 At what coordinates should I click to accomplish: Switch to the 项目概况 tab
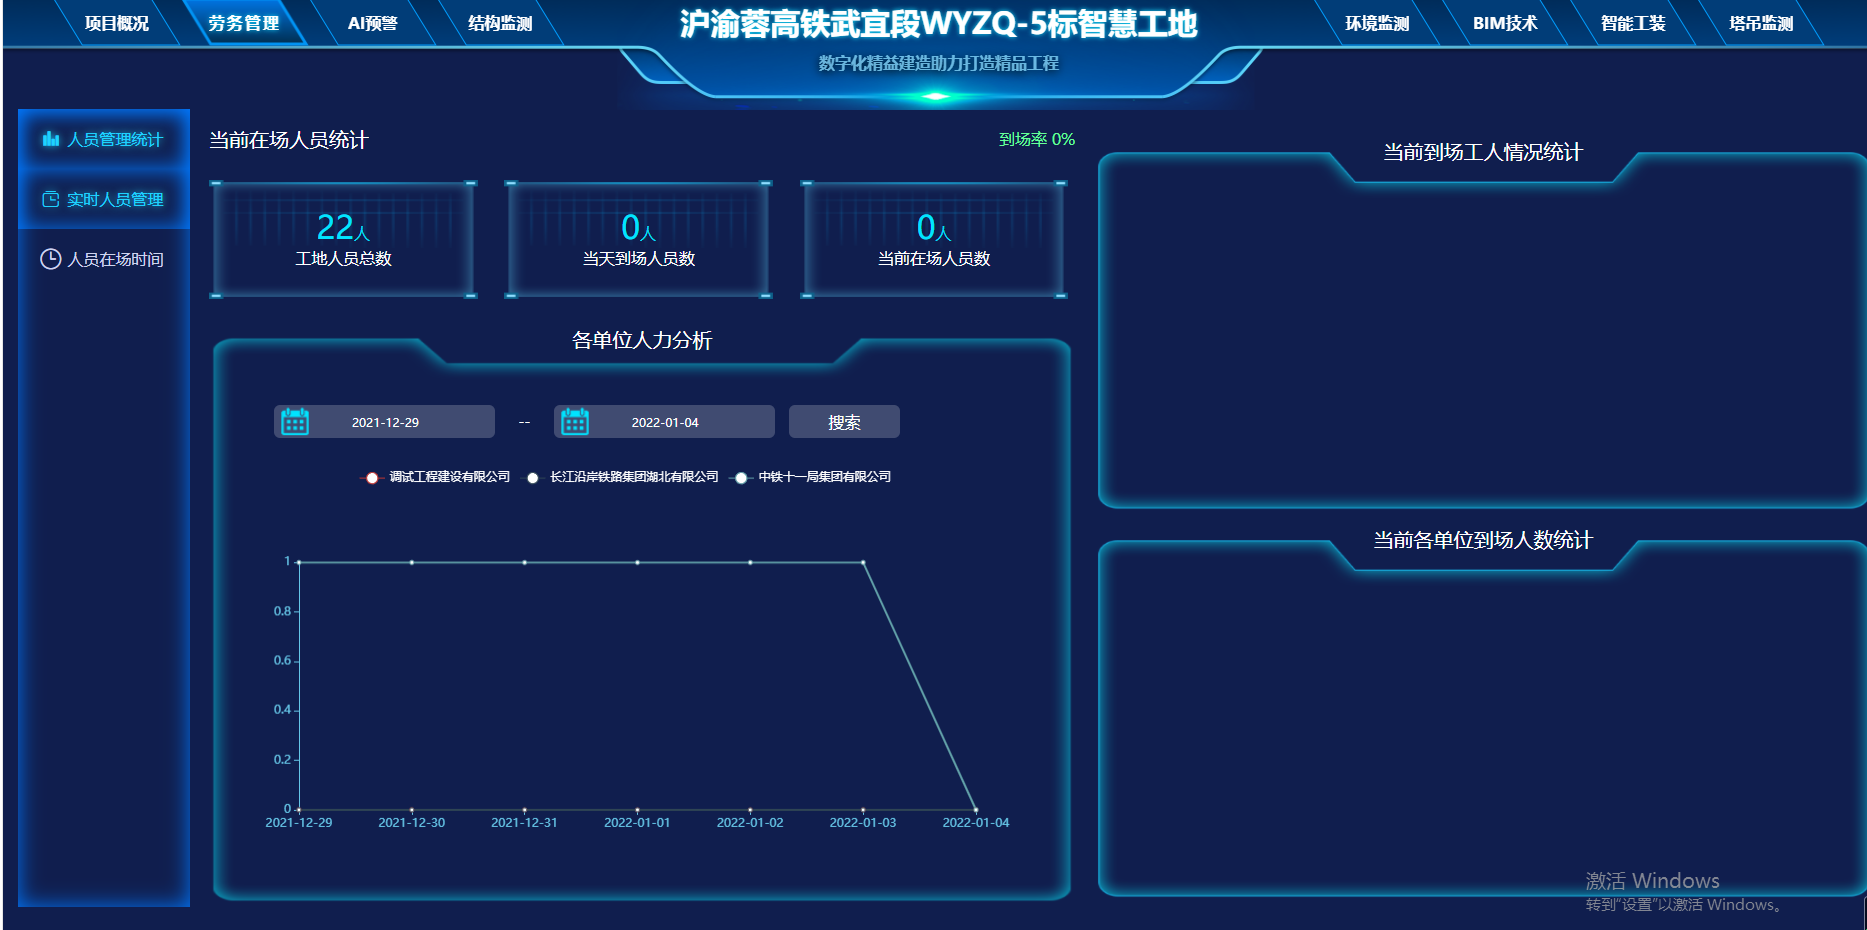tap(117, 23)
